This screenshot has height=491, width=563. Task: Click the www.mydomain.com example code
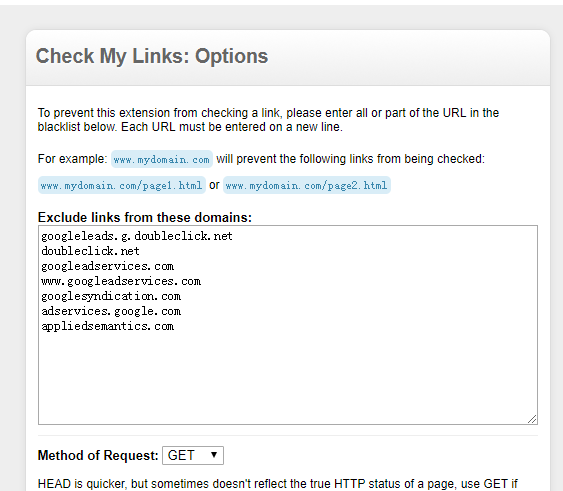coord(162,159)
